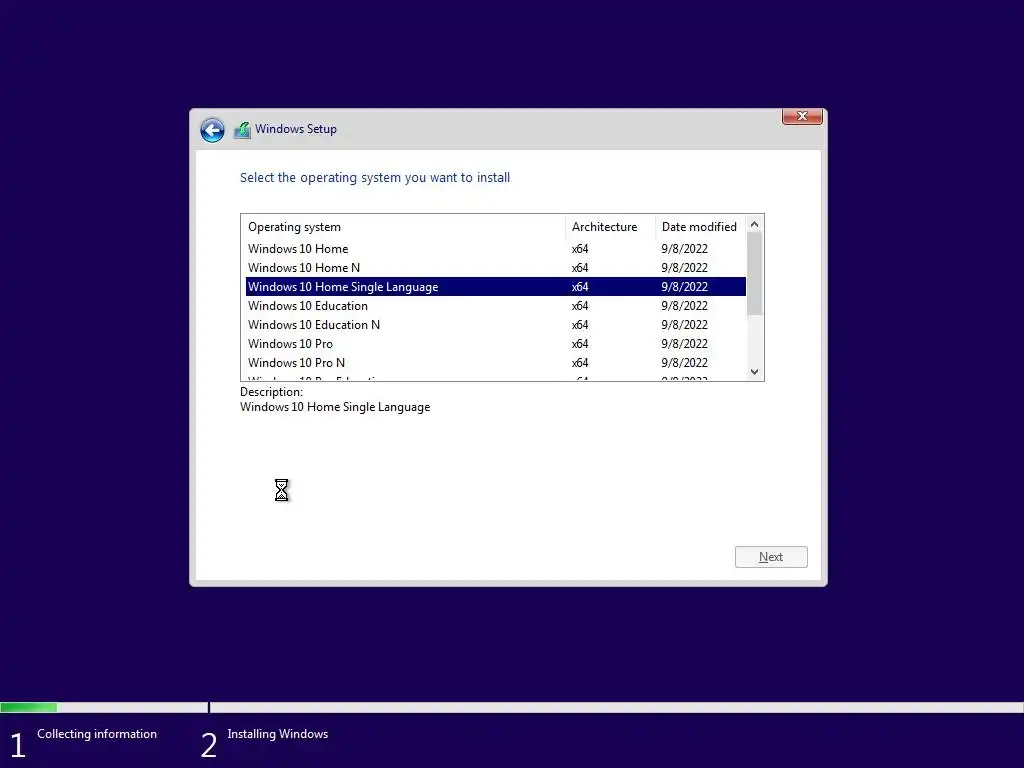1024x768 pixels.
Task: Close the Windows Setup dialog
Action: point(802,116)
